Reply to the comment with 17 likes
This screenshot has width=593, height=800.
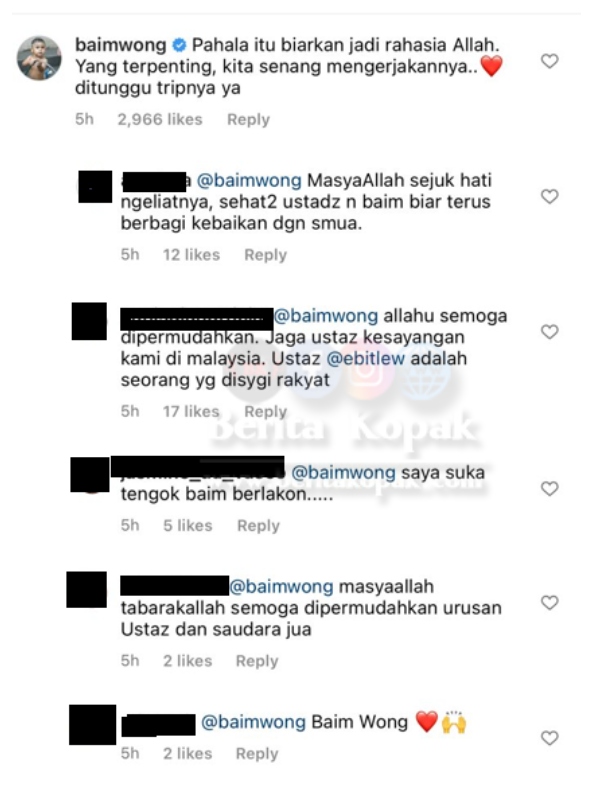point(265,411)
